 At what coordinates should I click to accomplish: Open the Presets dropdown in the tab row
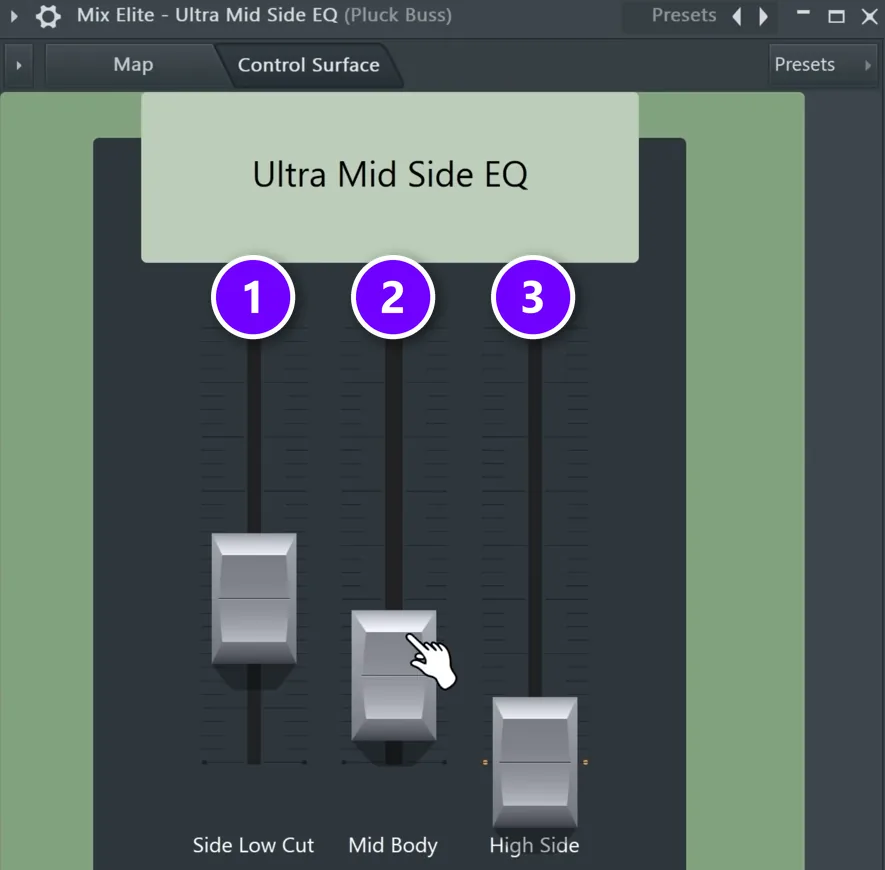[x=823, y=64]
